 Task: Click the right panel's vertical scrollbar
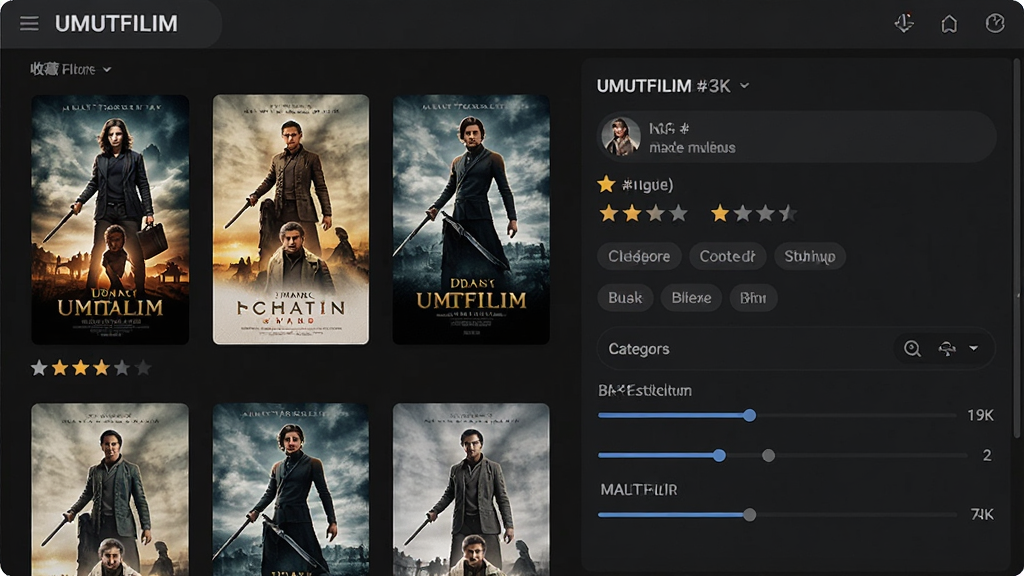[x=1016, y=248]
